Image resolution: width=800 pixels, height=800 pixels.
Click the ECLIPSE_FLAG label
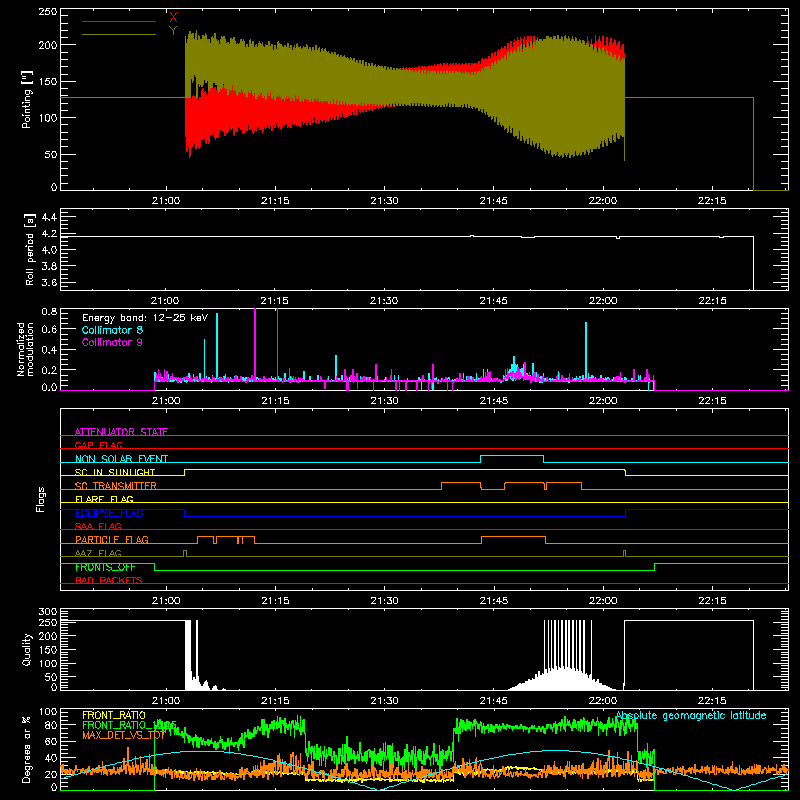click(x=109, y=513)
